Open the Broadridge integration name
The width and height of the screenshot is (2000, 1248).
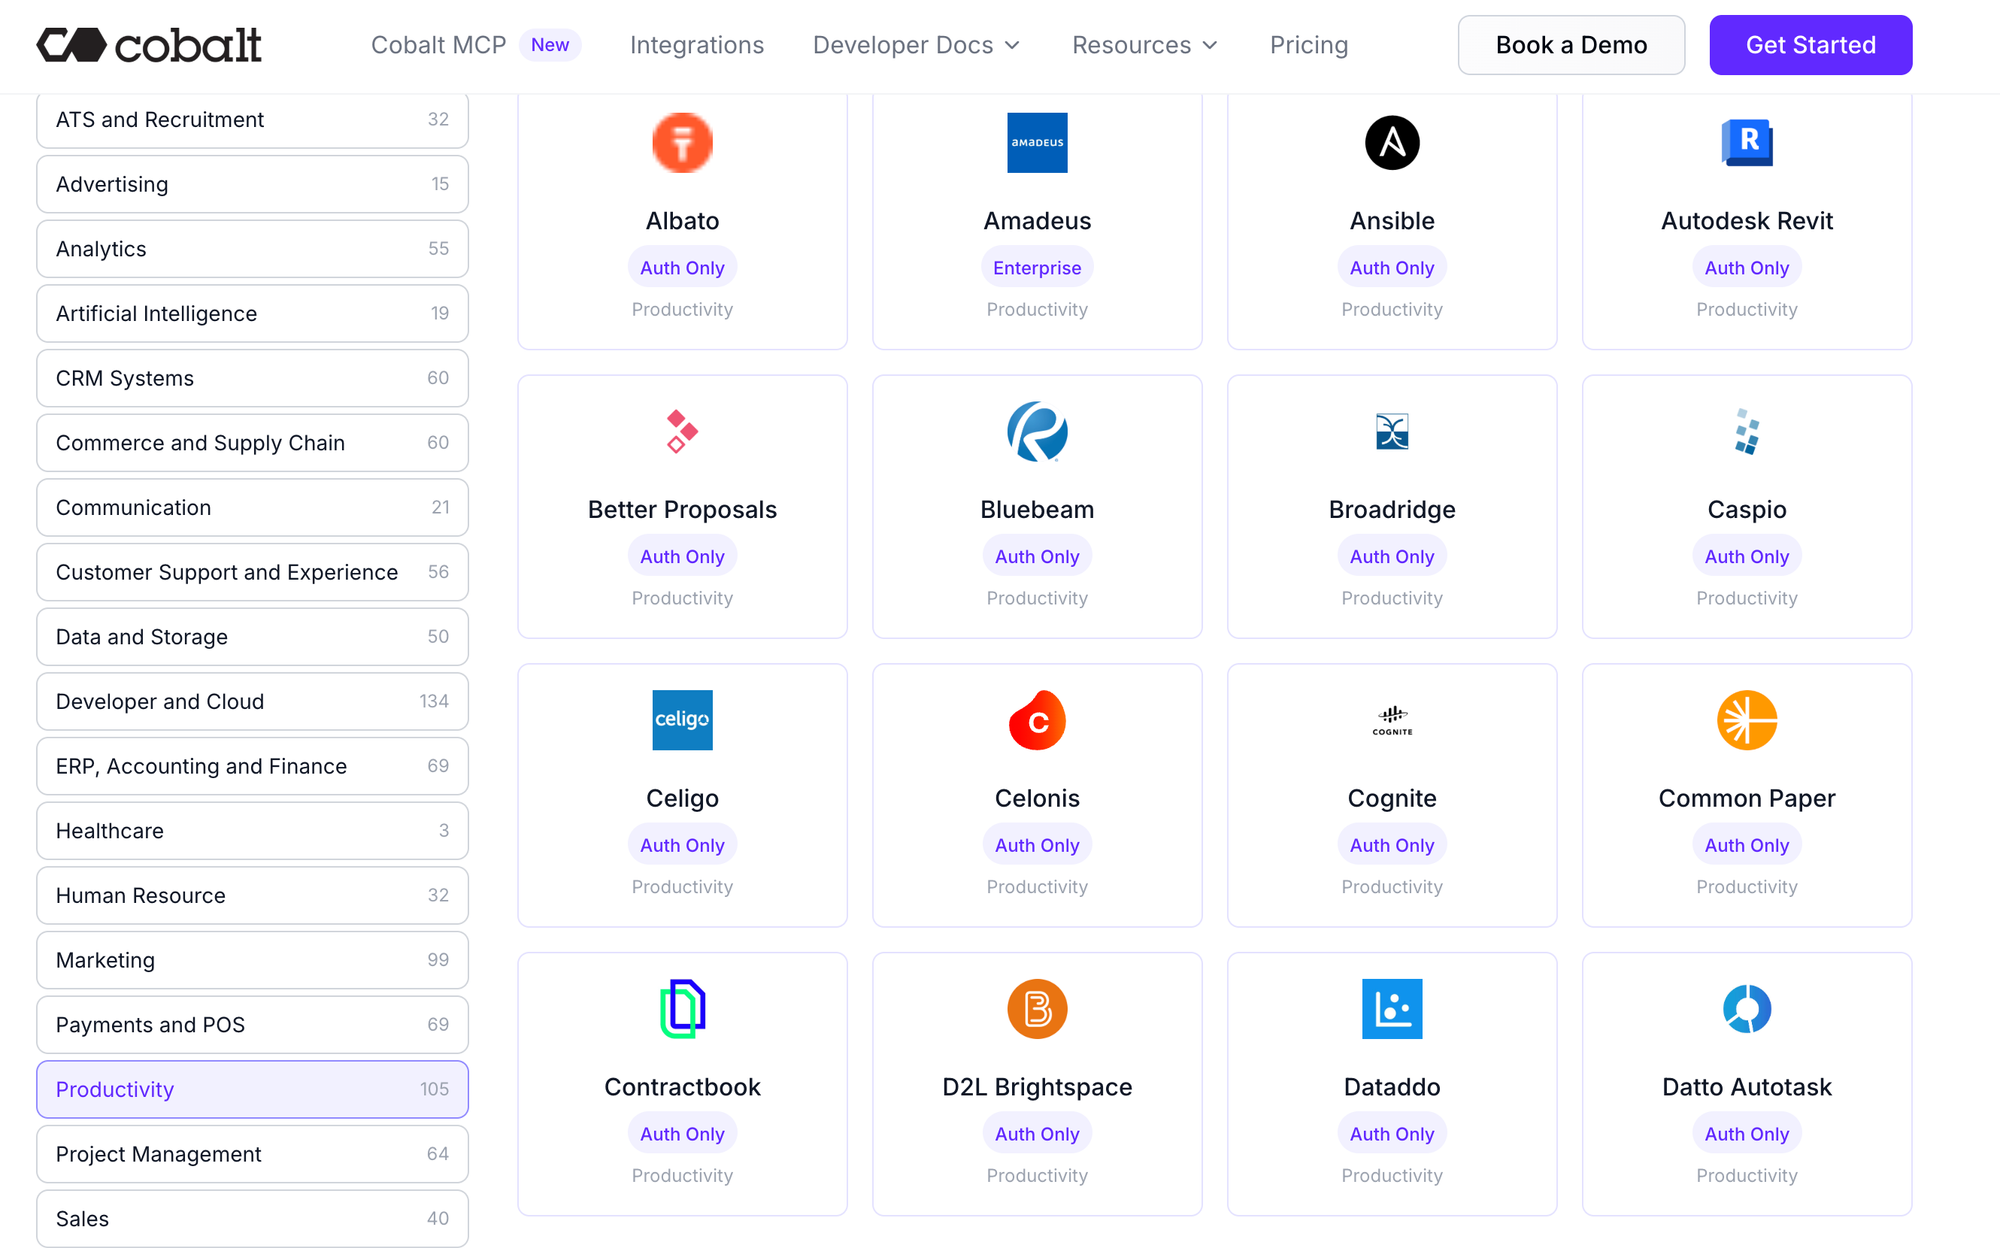(x=1392, y=510)
